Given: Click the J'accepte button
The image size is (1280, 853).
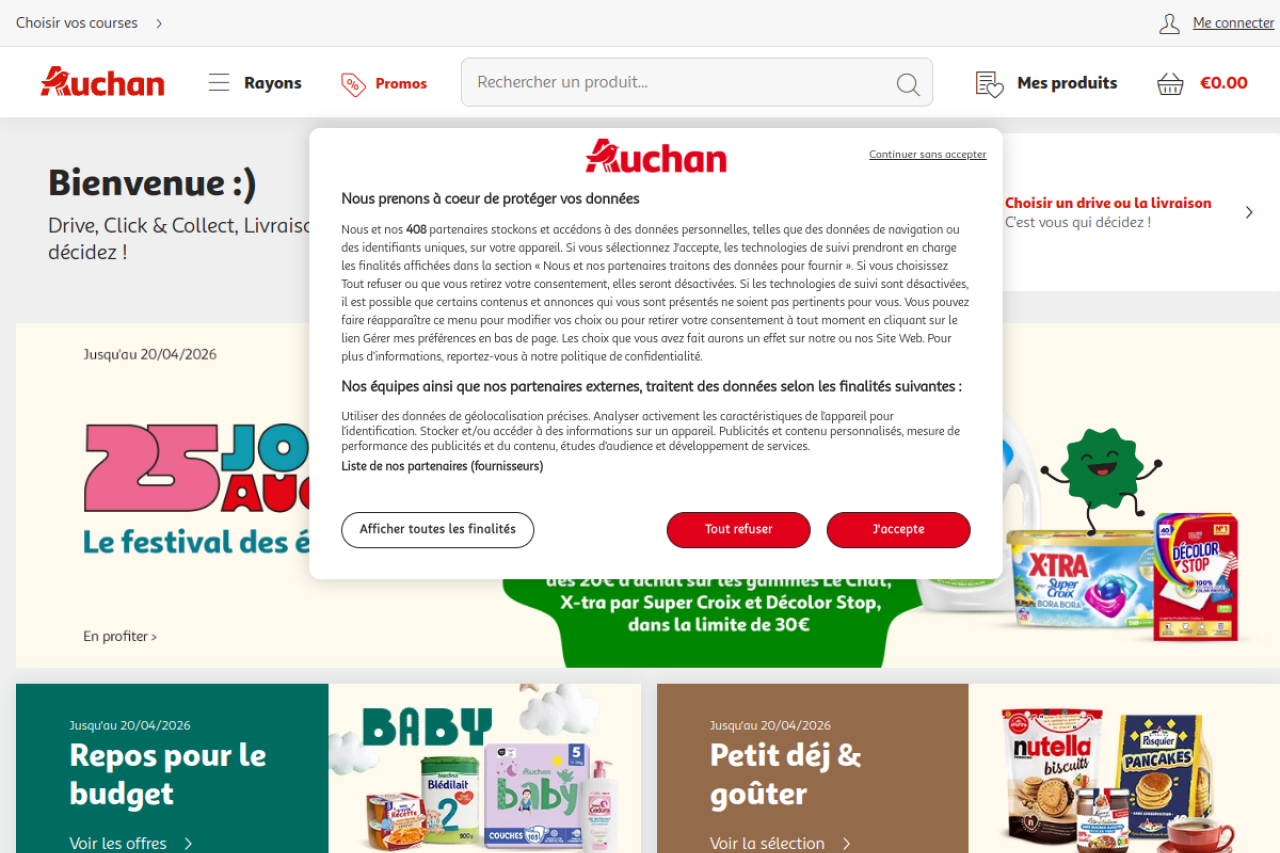Looking at the screenshot, I should (x=898, y=530).
